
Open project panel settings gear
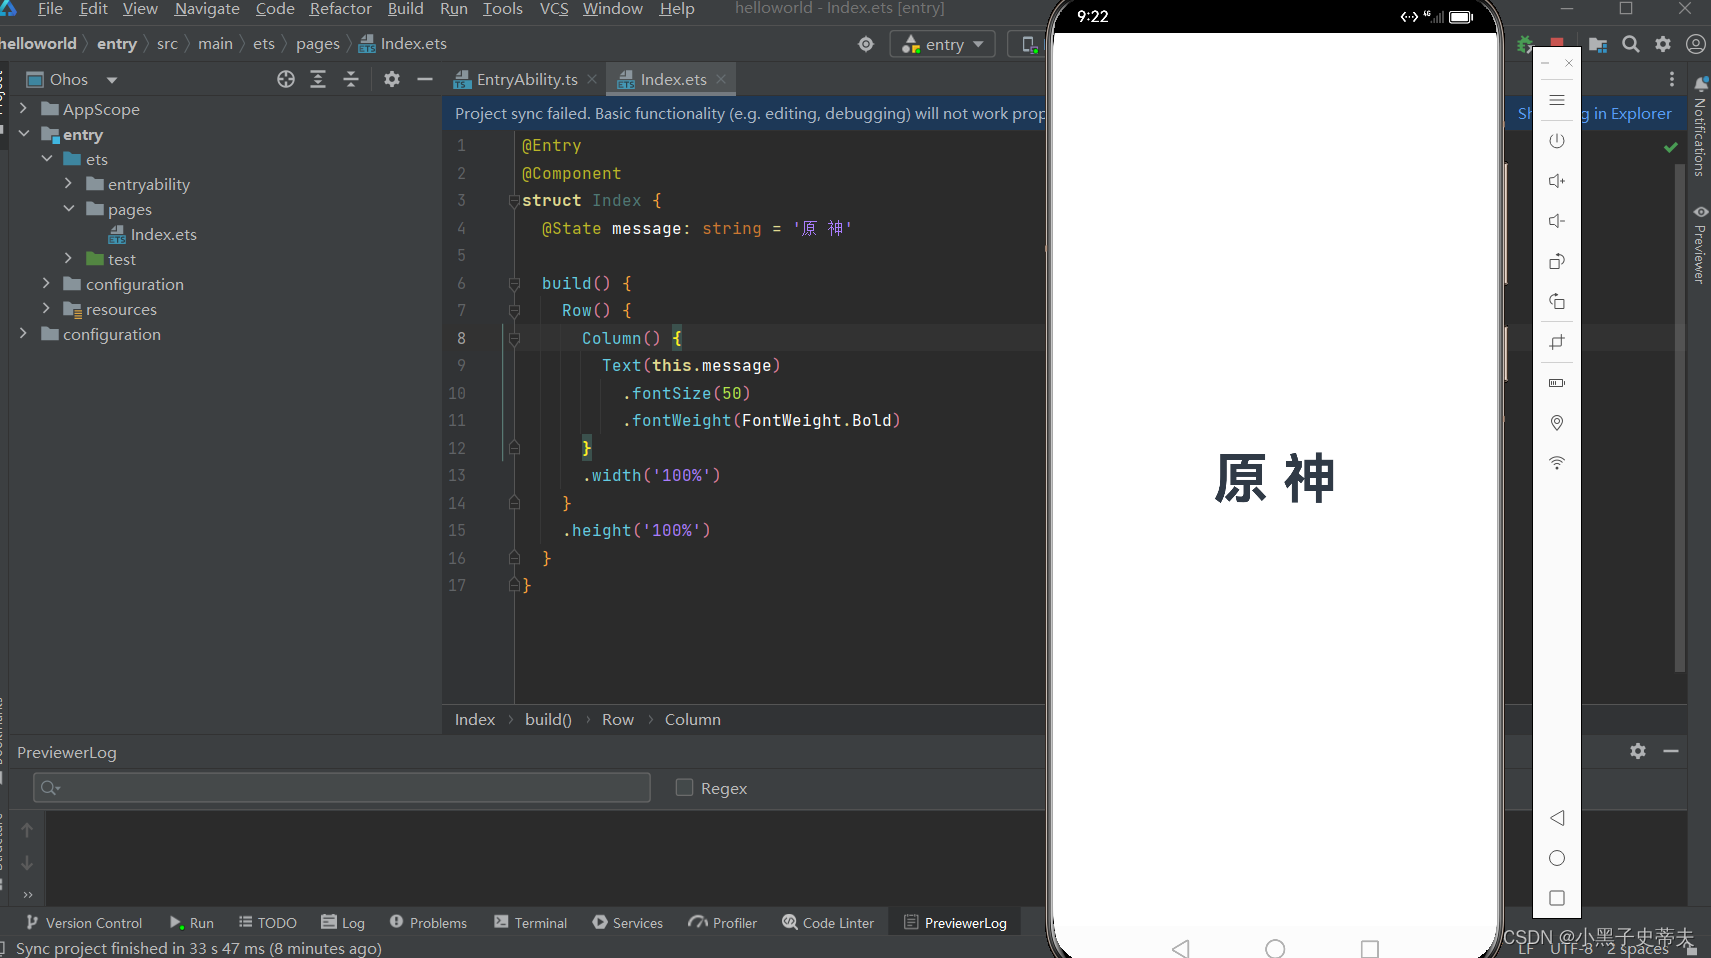click(x=392, y=79)
